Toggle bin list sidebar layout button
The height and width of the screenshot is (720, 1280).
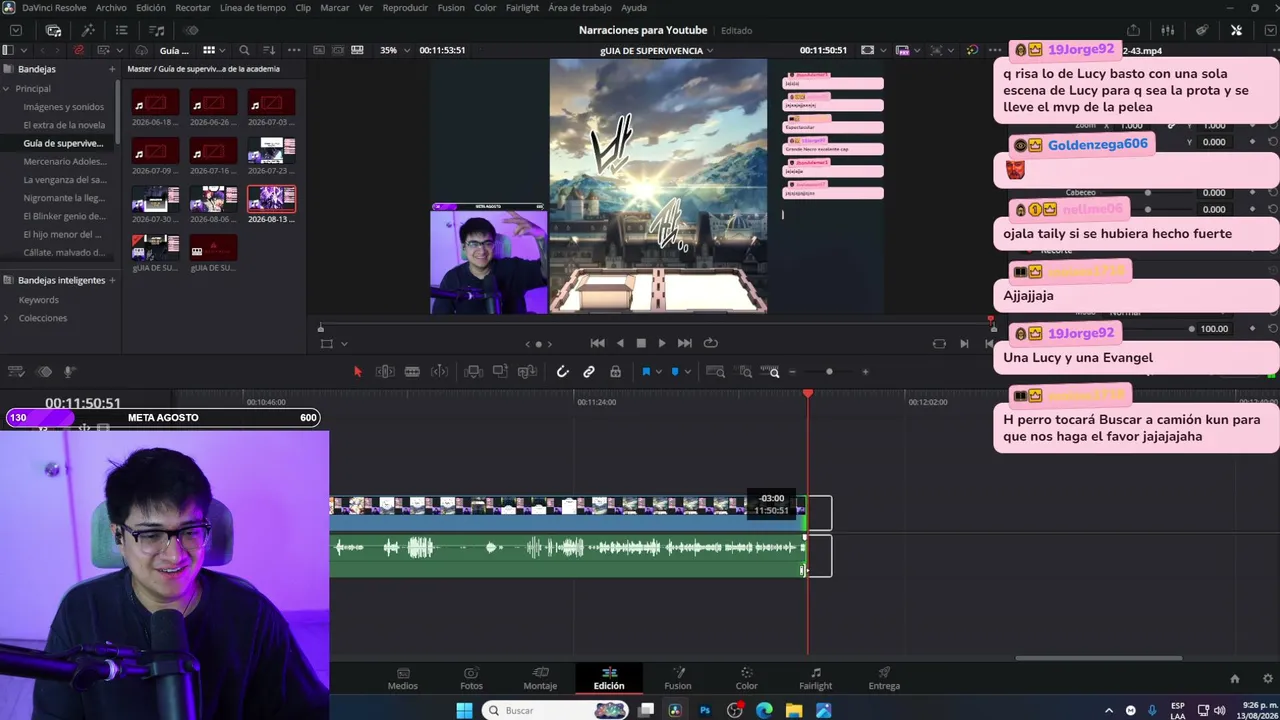pos(9,50)
